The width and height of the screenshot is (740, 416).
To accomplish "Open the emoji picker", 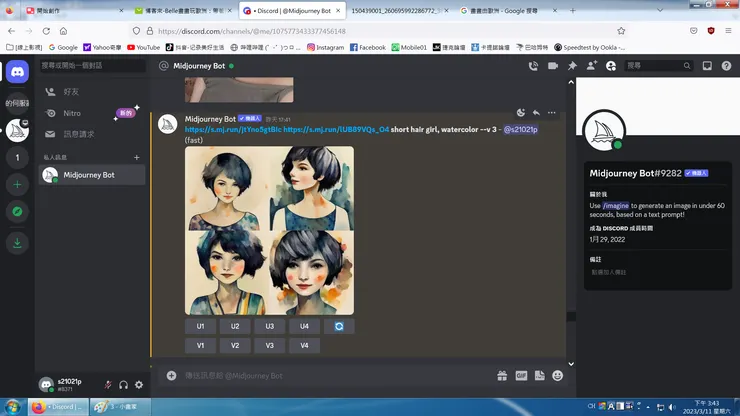I will (x=558, y=376).
